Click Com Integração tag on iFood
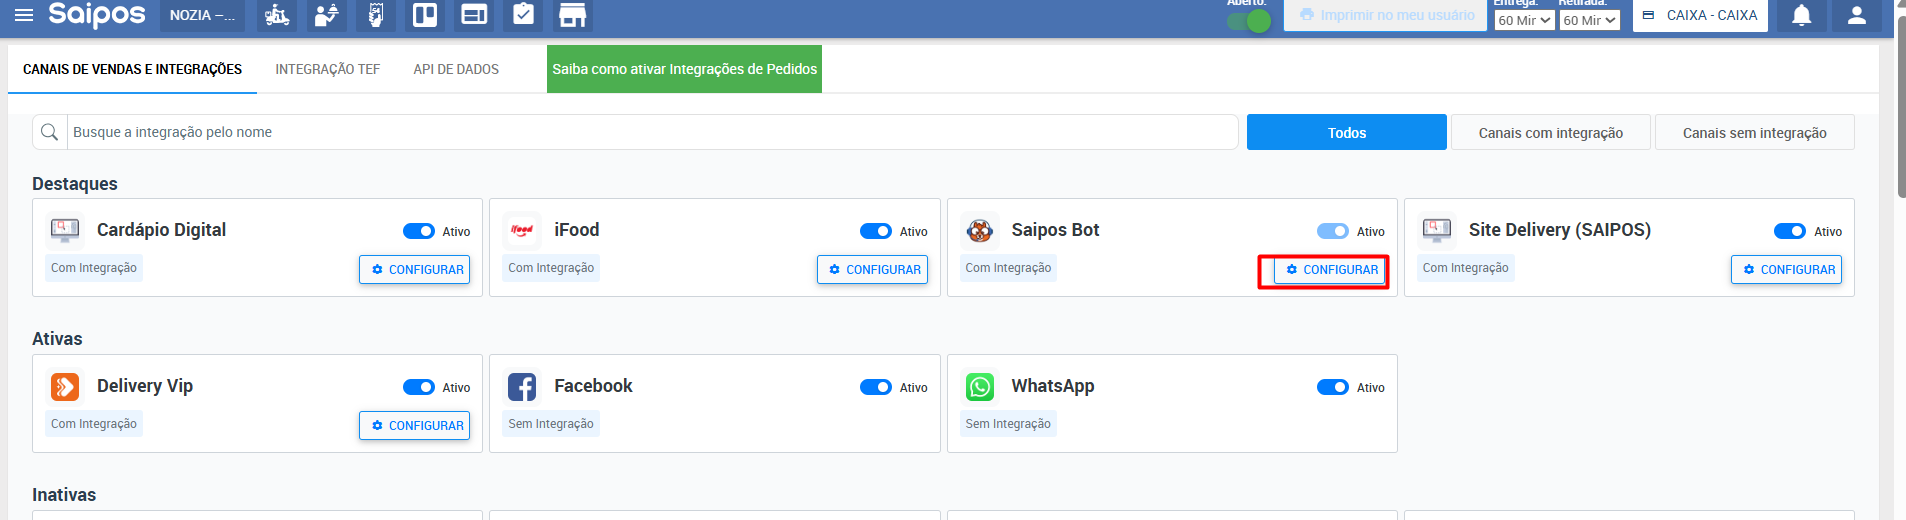 (551, 268)
